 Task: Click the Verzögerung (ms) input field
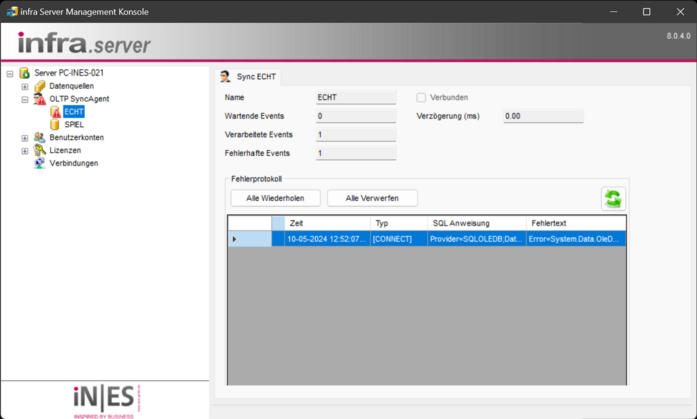(x=542, y=116)
